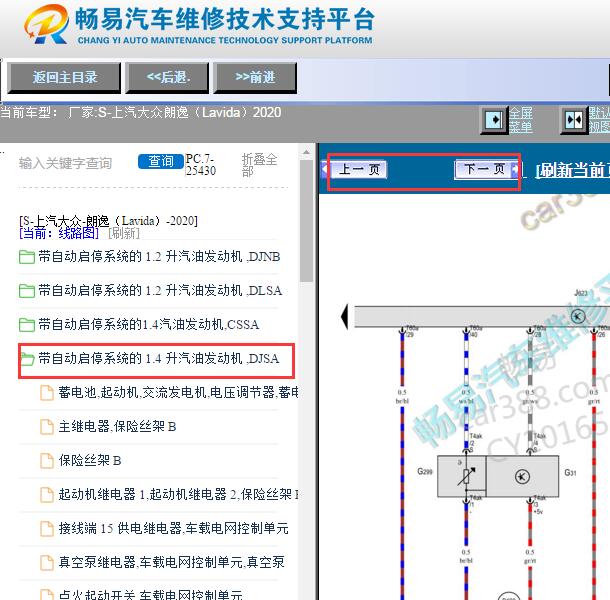The height and width of the screenshot is (600, 610).
Task: Click the 当前车型 vehicle info text
Action: [141, 112]
